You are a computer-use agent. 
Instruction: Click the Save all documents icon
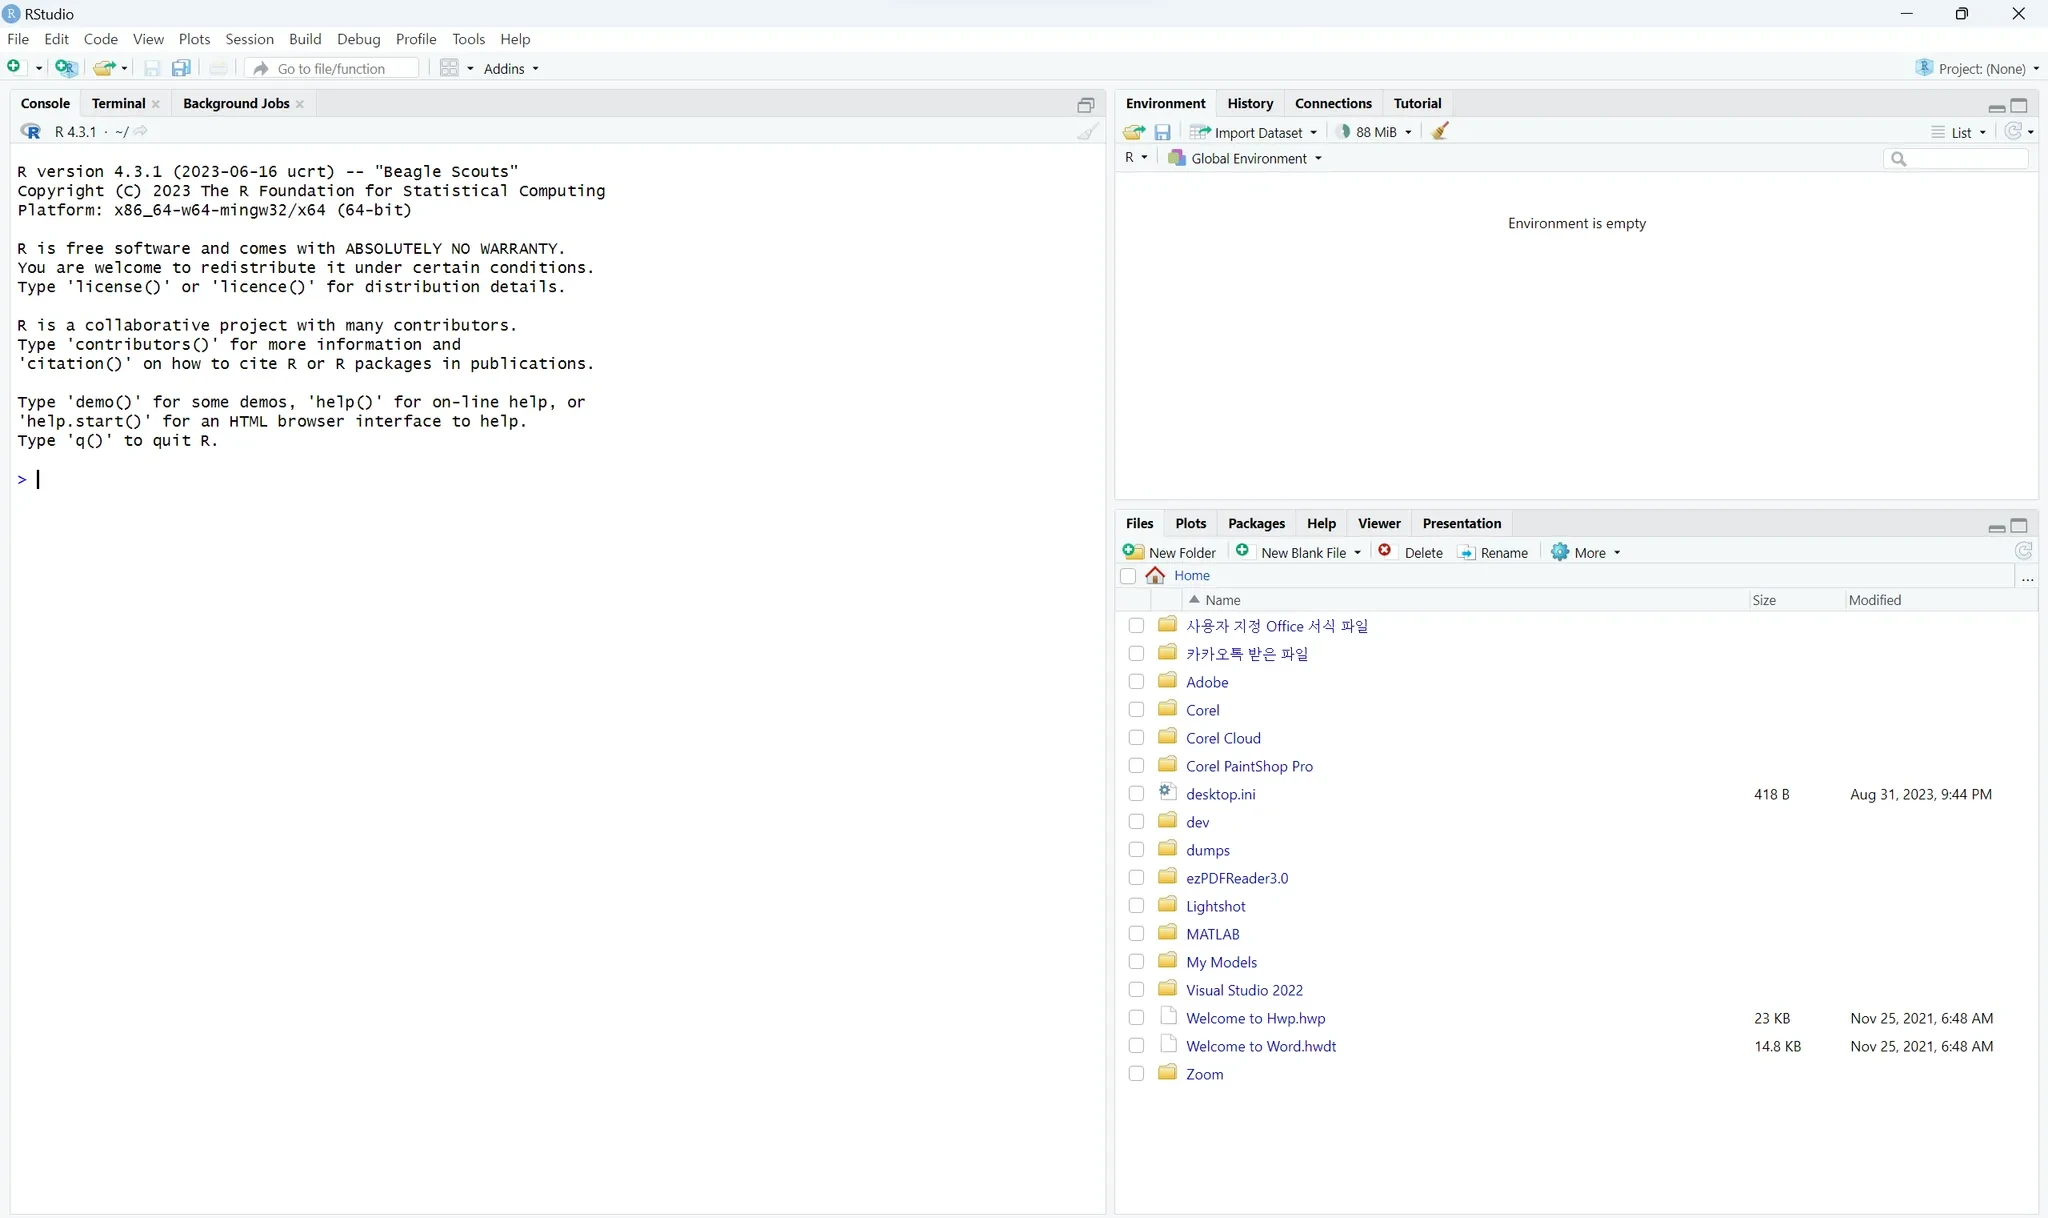click(x=181, y=68)
